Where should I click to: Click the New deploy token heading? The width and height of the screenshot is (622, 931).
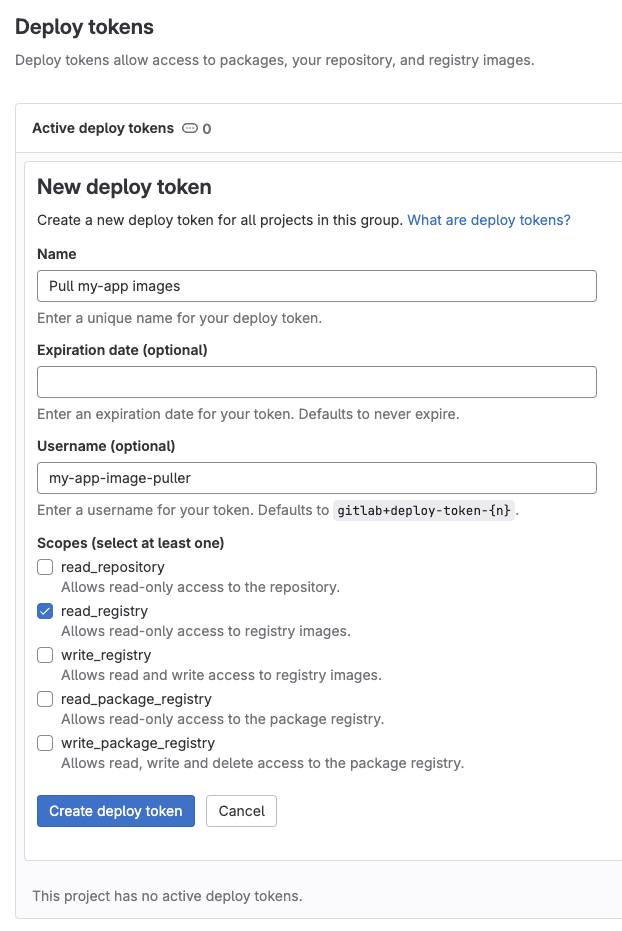tap(124, 186)
